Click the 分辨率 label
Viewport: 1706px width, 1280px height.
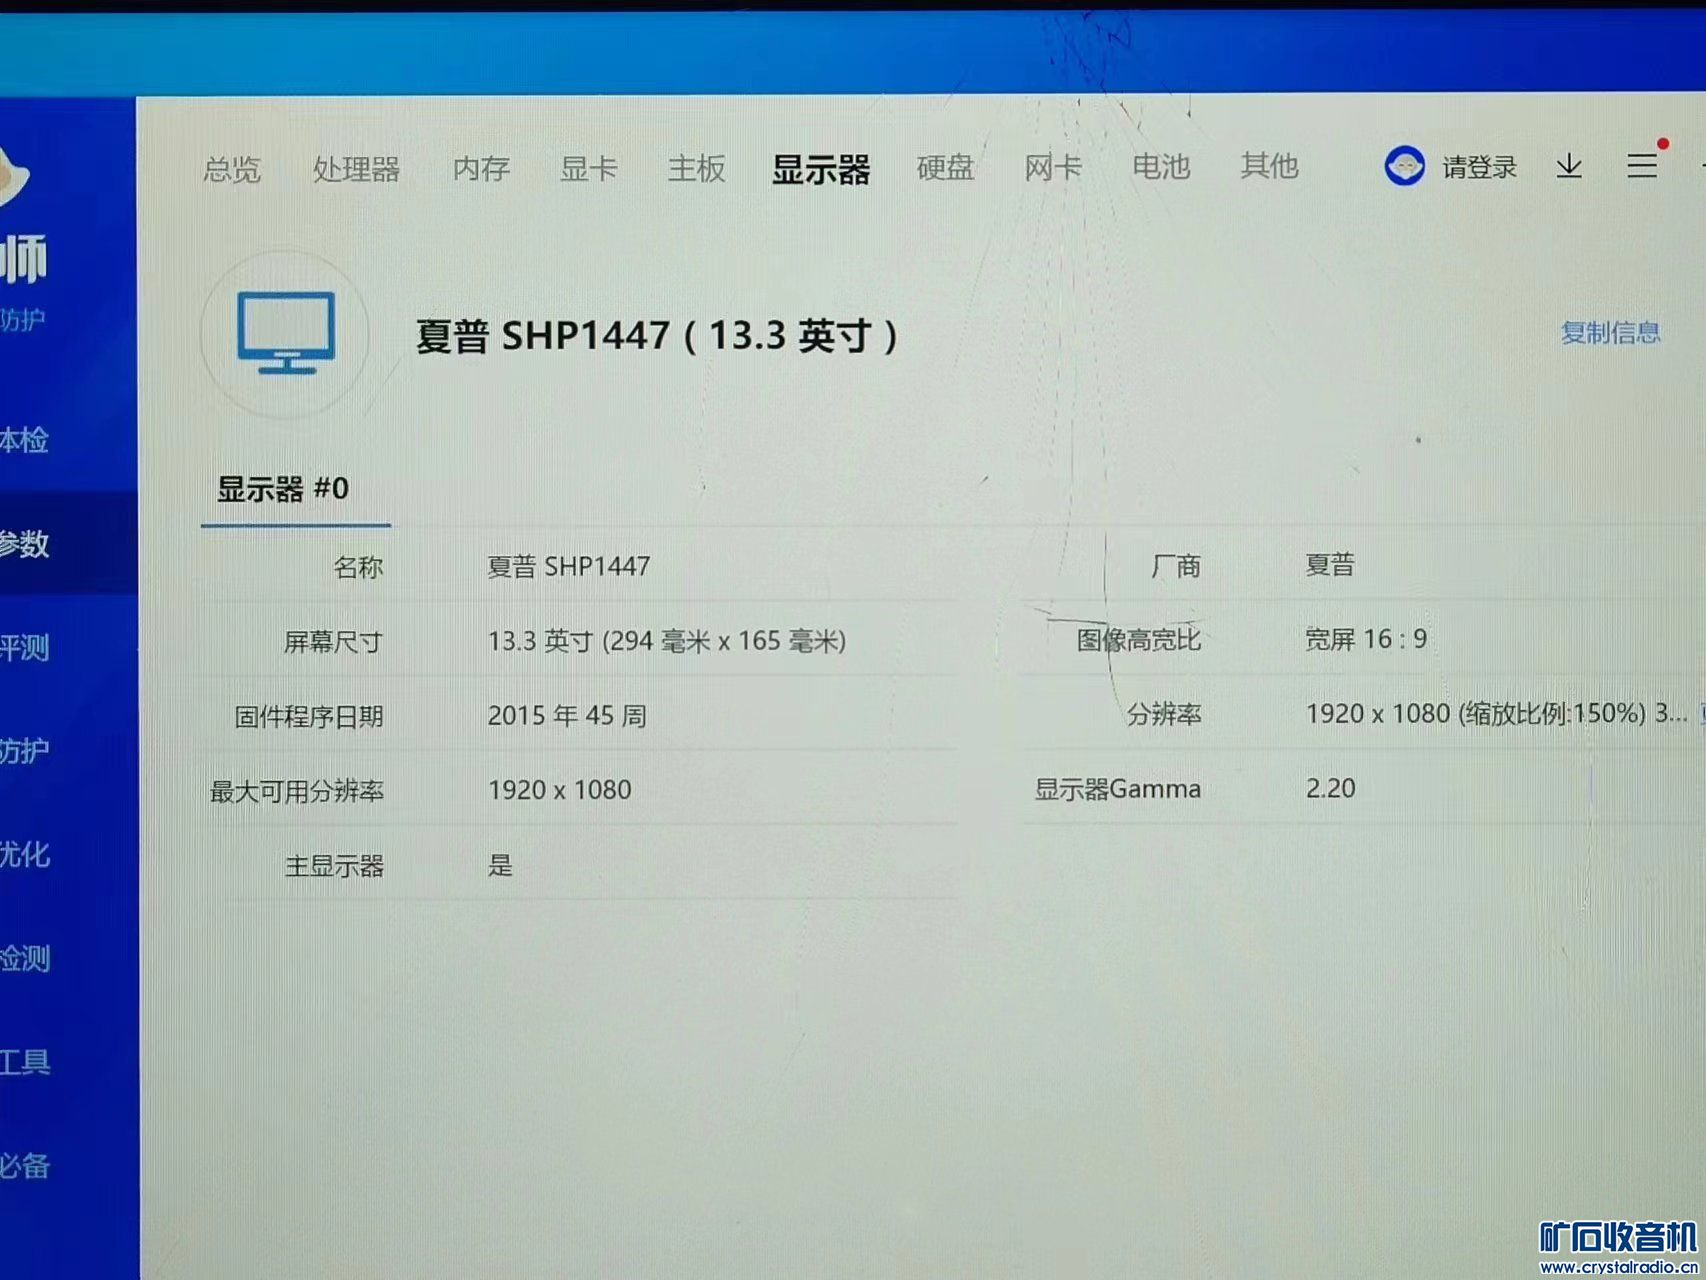[x=1163, y=714]
